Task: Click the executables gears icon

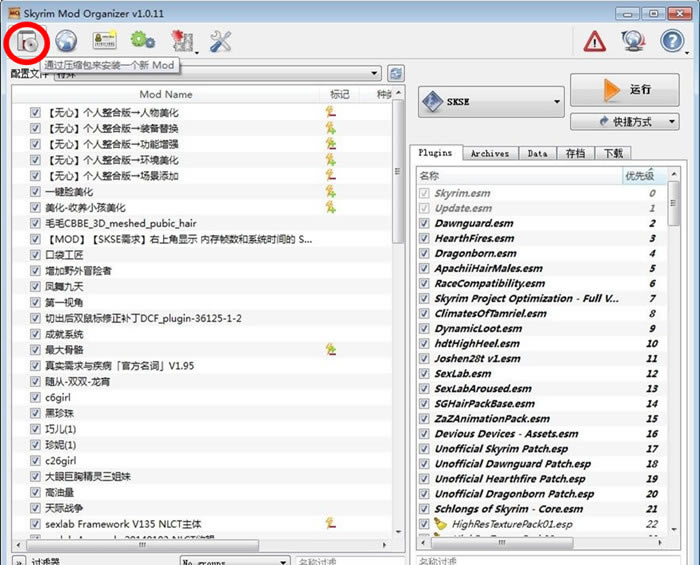Action: tap(143, 41)
